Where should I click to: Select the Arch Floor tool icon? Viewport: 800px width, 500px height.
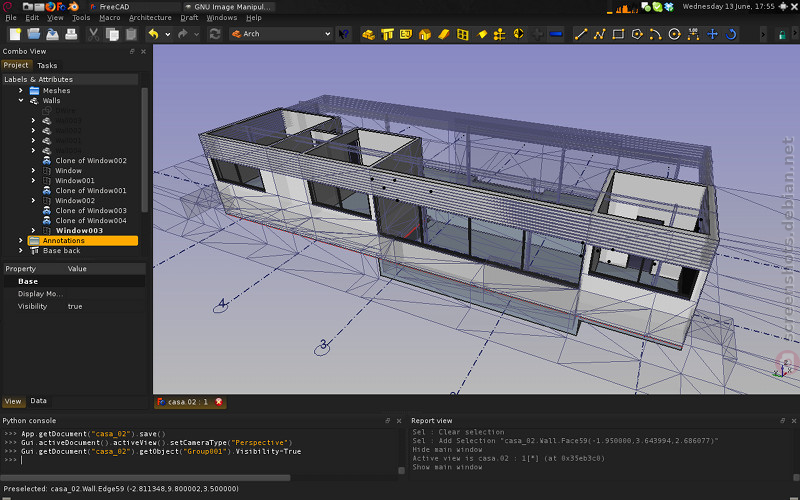click(x=406, y=34)
